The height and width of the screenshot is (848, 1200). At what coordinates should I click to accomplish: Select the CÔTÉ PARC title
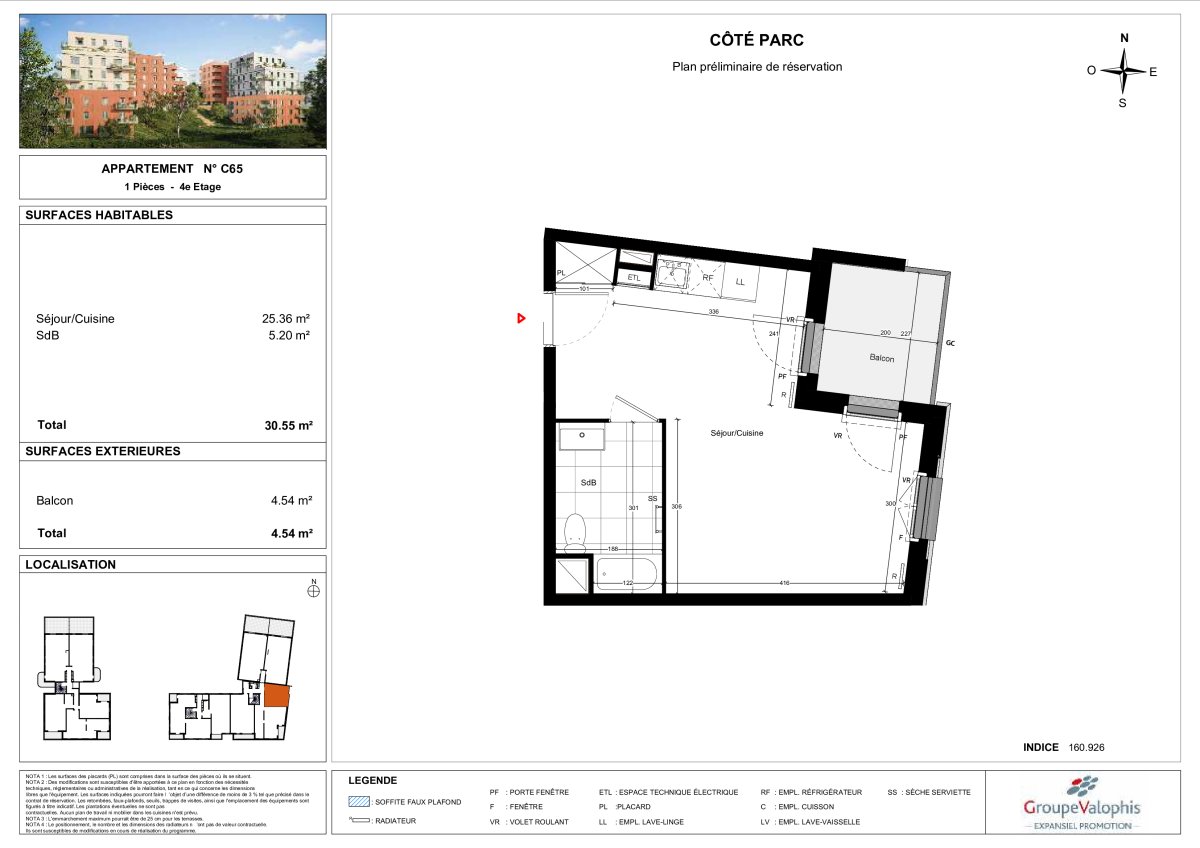[x=756, y=41]
